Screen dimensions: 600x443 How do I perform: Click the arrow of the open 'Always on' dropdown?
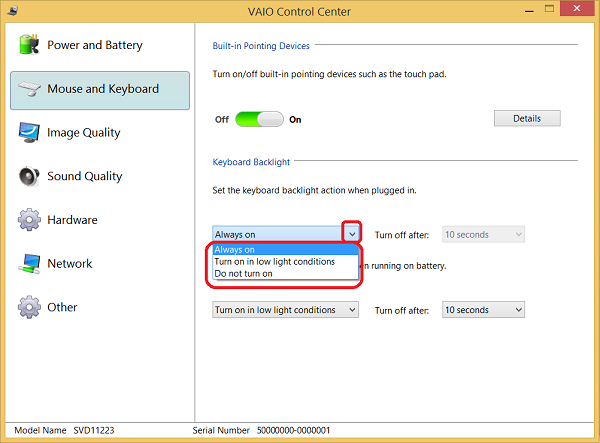pyautogui.click(x=351, y=234)
